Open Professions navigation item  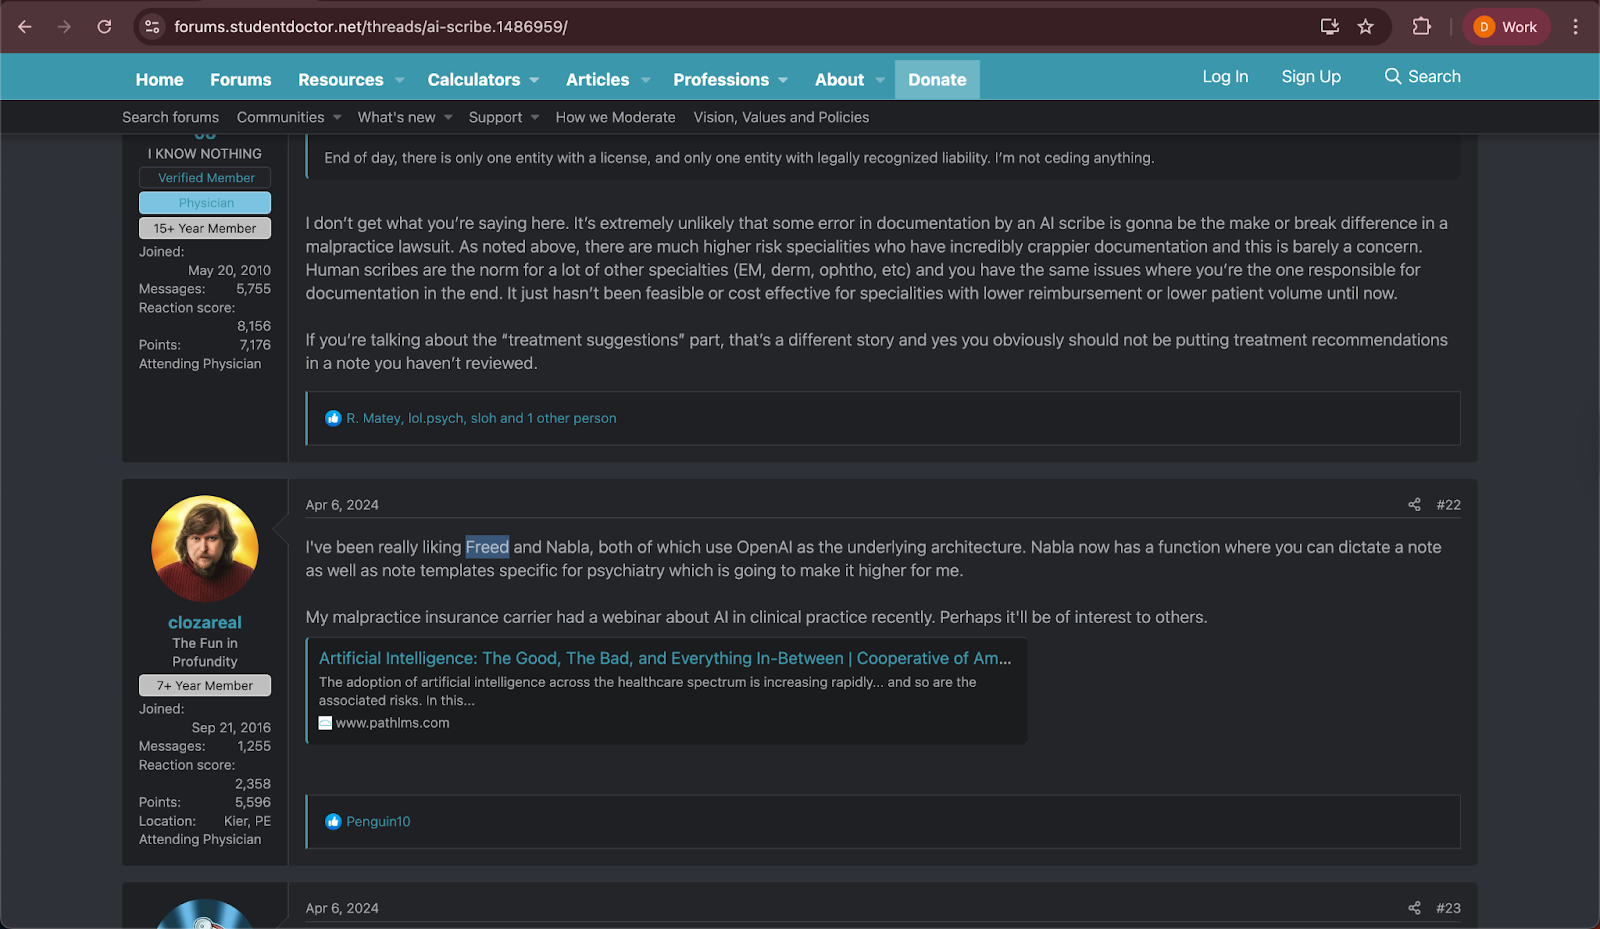click(721, 80)
